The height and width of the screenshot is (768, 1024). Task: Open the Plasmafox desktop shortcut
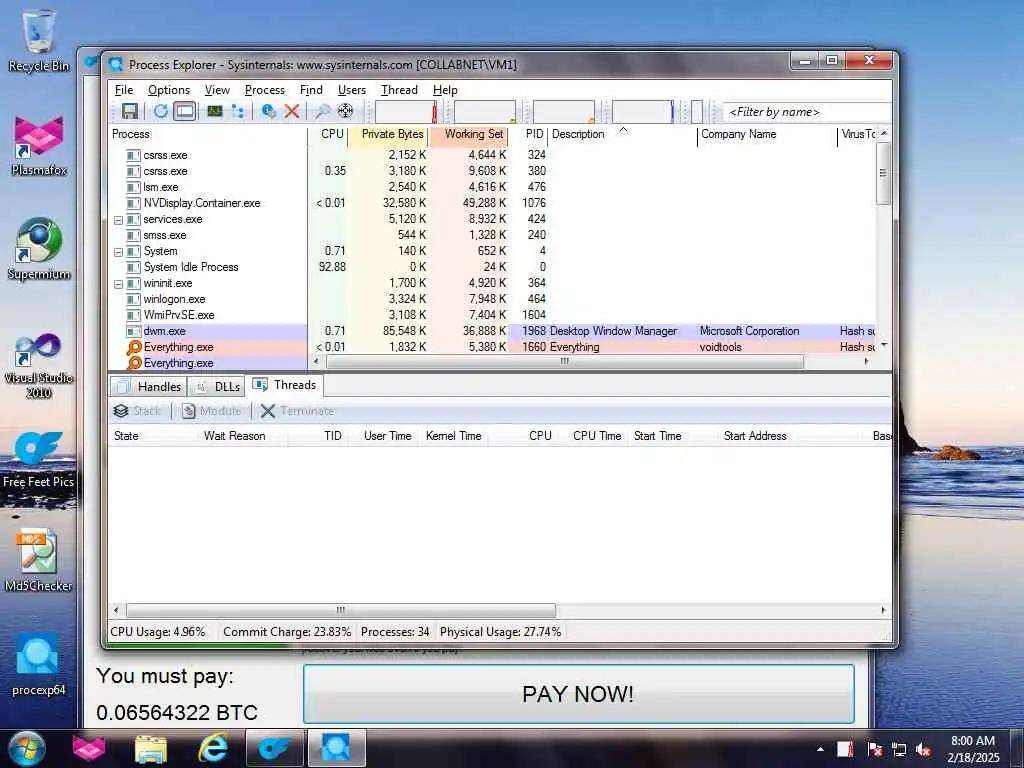pyautogui.click(x=39, y=145)
